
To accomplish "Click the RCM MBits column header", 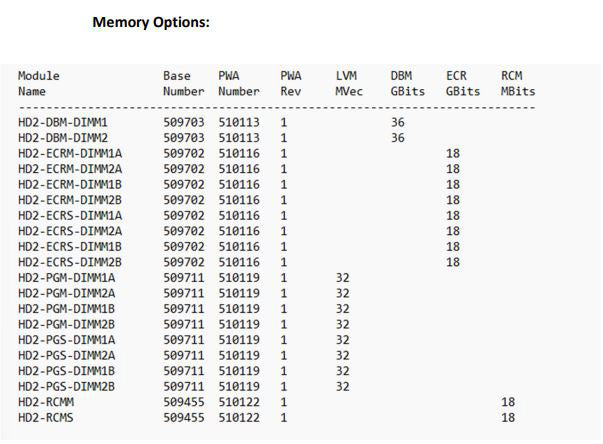I will (517, 83).
